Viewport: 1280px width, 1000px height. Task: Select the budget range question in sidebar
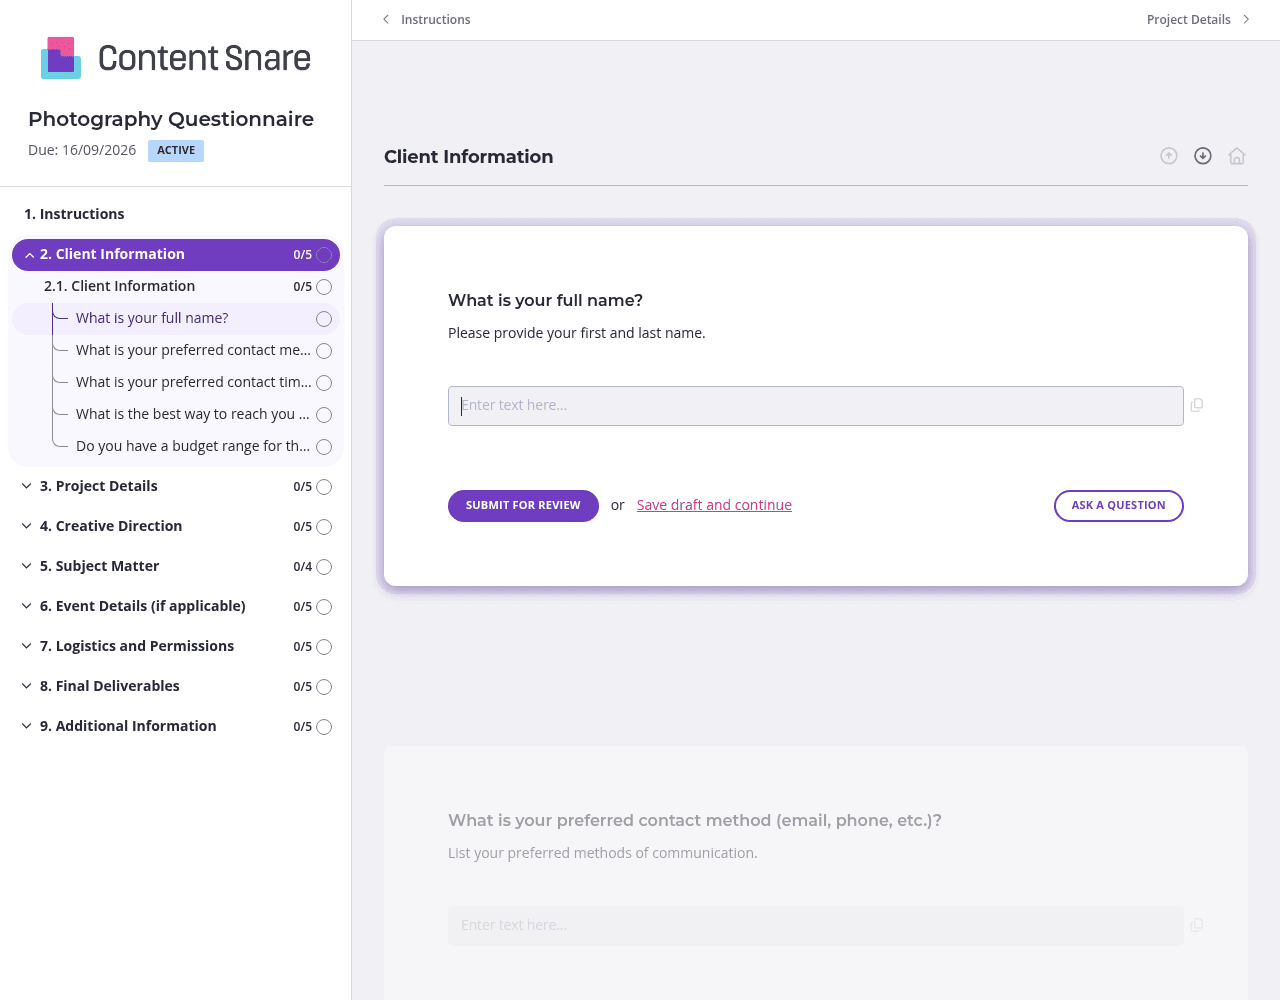192,446
